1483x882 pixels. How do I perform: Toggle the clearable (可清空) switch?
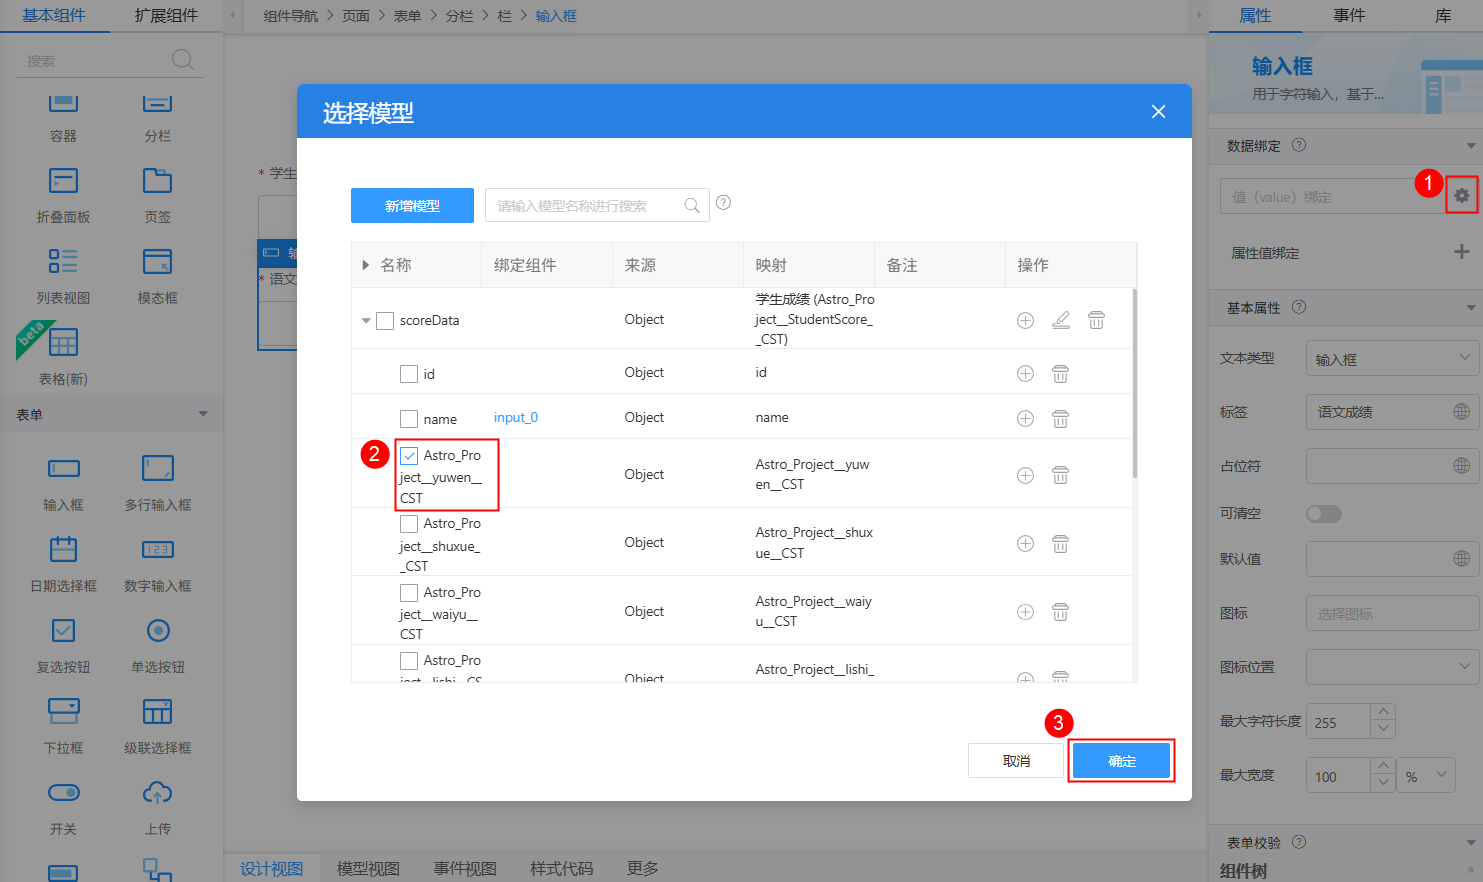1323,514
